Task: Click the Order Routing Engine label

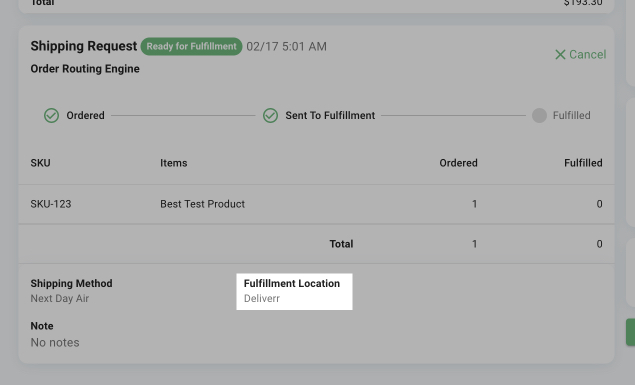Action: coord(85,69)
